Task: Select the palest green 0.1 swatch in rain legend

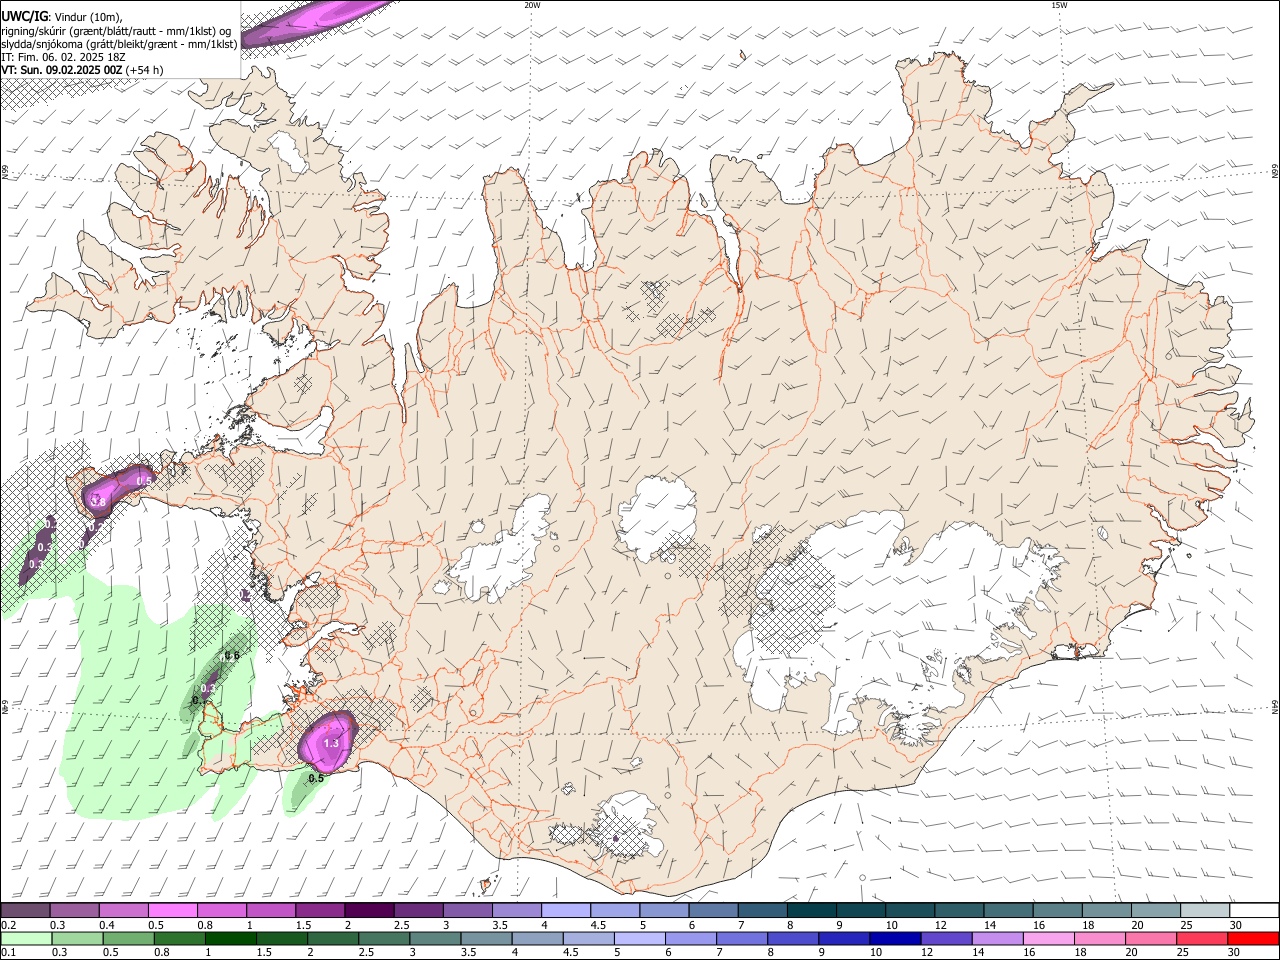Action: click(x=26, y=939)
